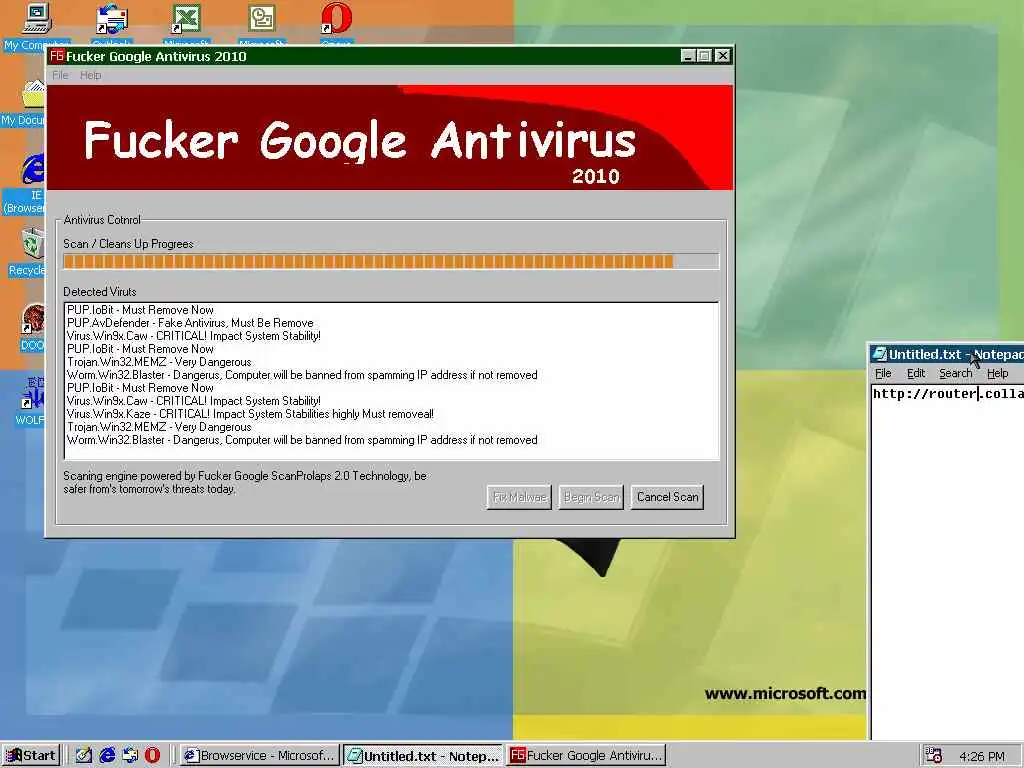Click the Fucker Google Antivirus 2010 banner
Screen dimensions: 1024x768
pos(391,138)
